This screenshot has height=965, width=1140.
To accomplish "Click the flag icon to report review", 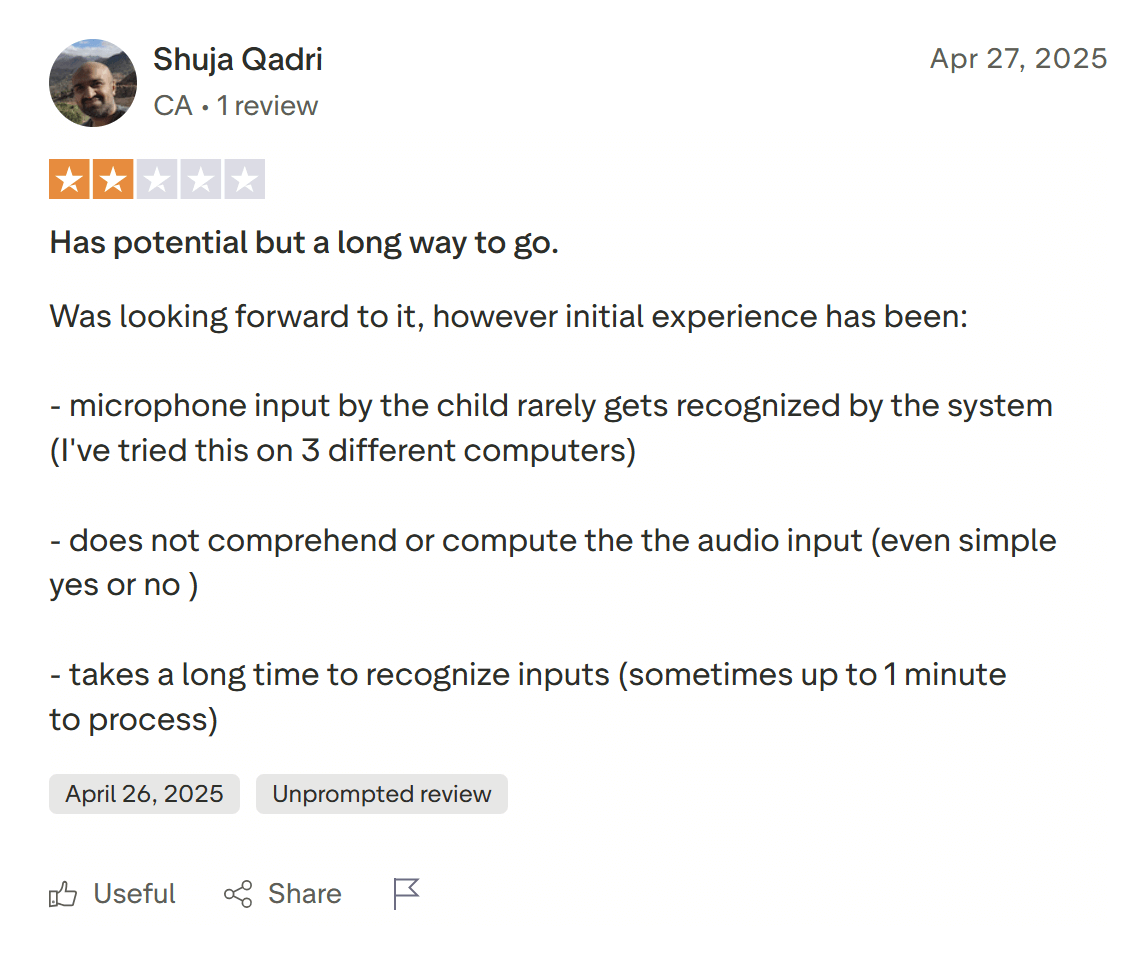I will click(x=405, y=893).
